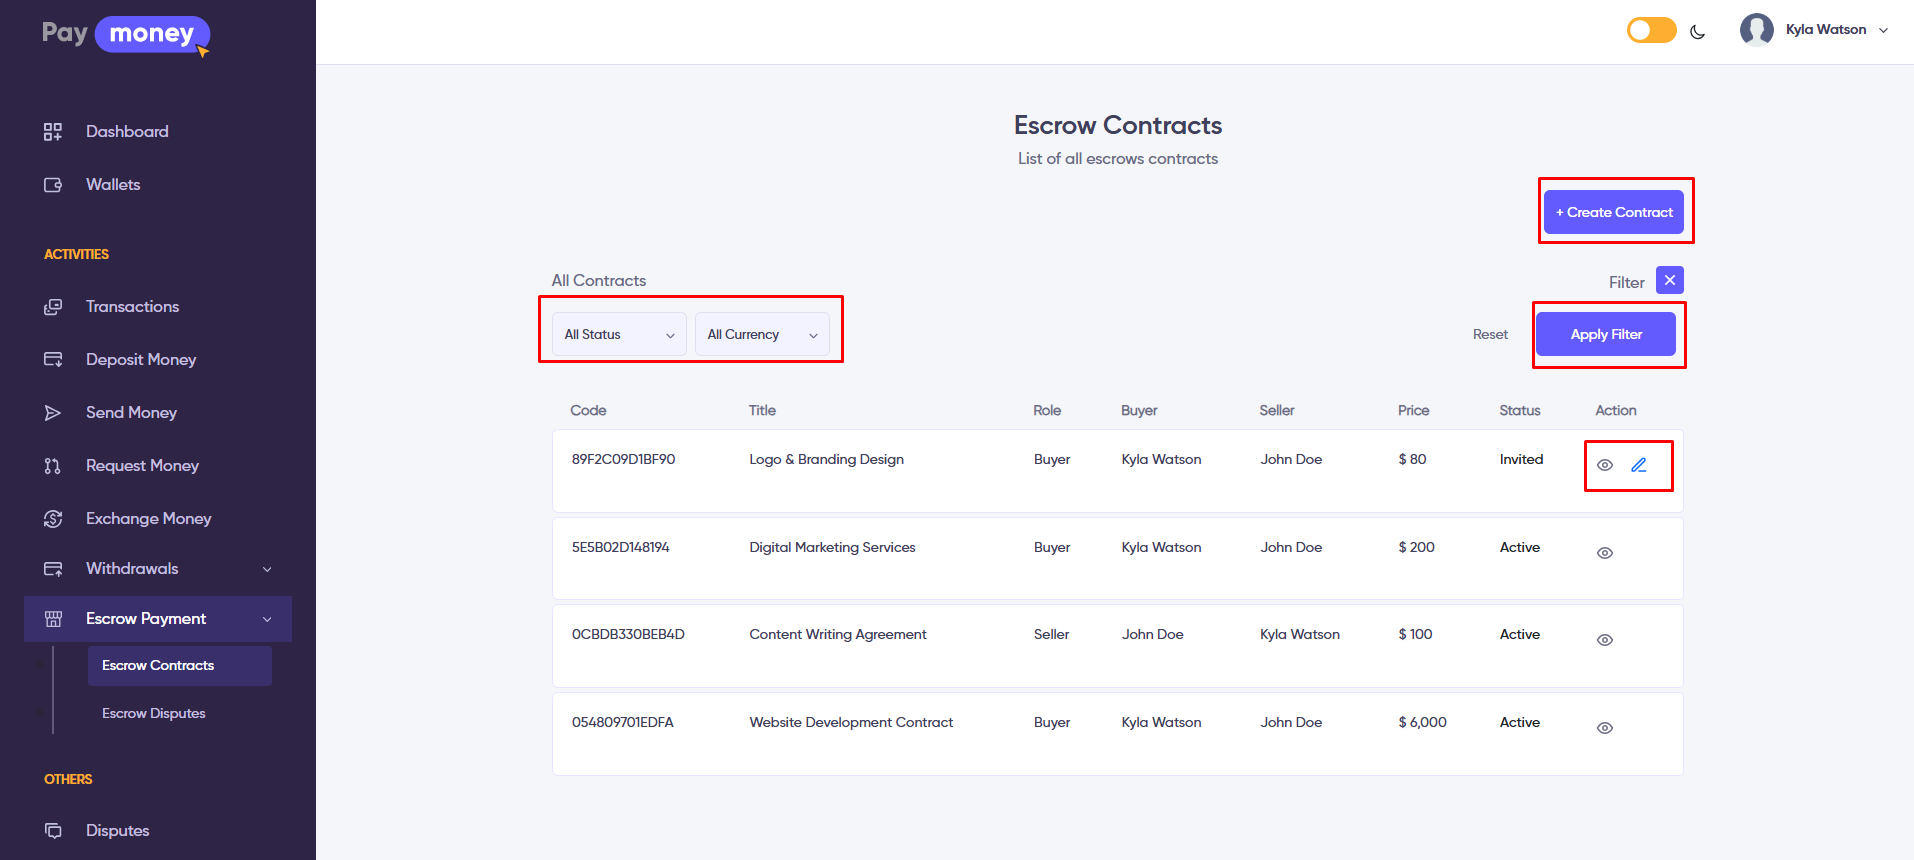Click the eye icon for Digital Marketing Services
The height and width of the screenshot is (860, 1914).
pos(1605,553)
